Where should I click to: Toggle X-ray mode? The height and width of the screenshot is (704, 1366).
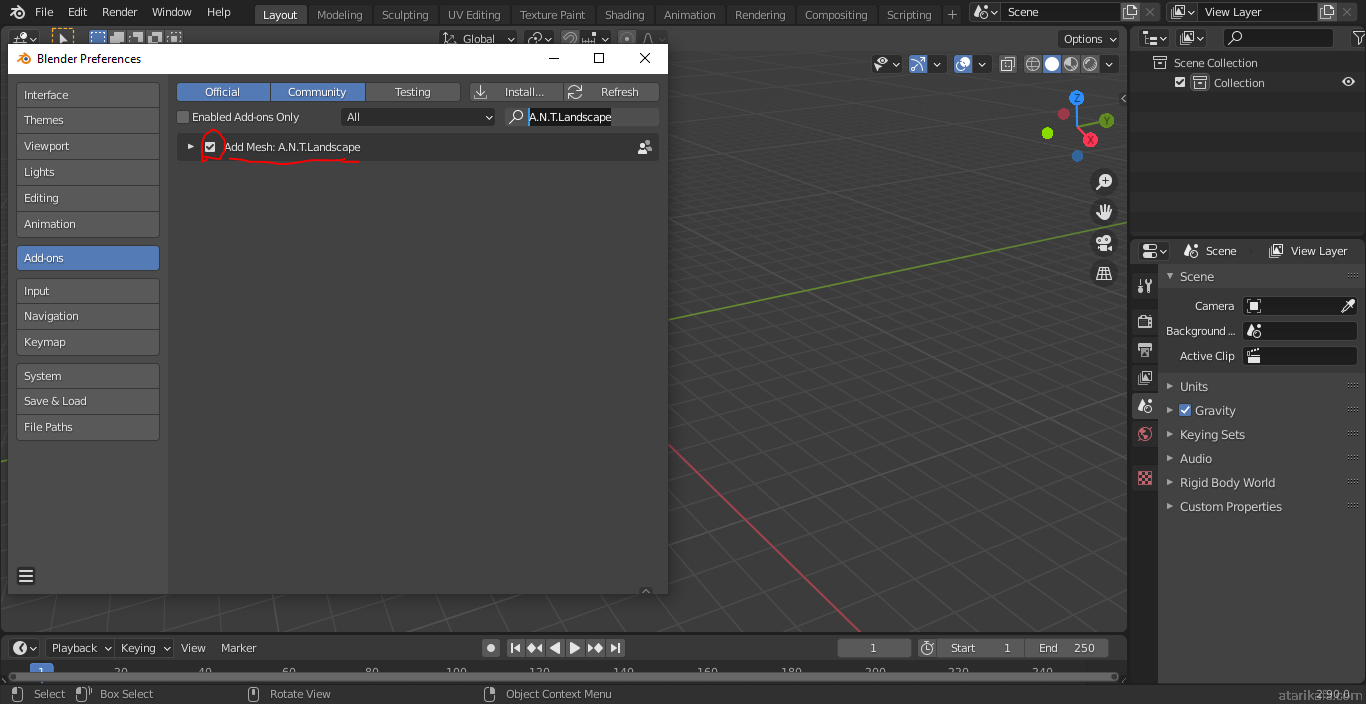pyautogui.click(x=1007, y=64)
